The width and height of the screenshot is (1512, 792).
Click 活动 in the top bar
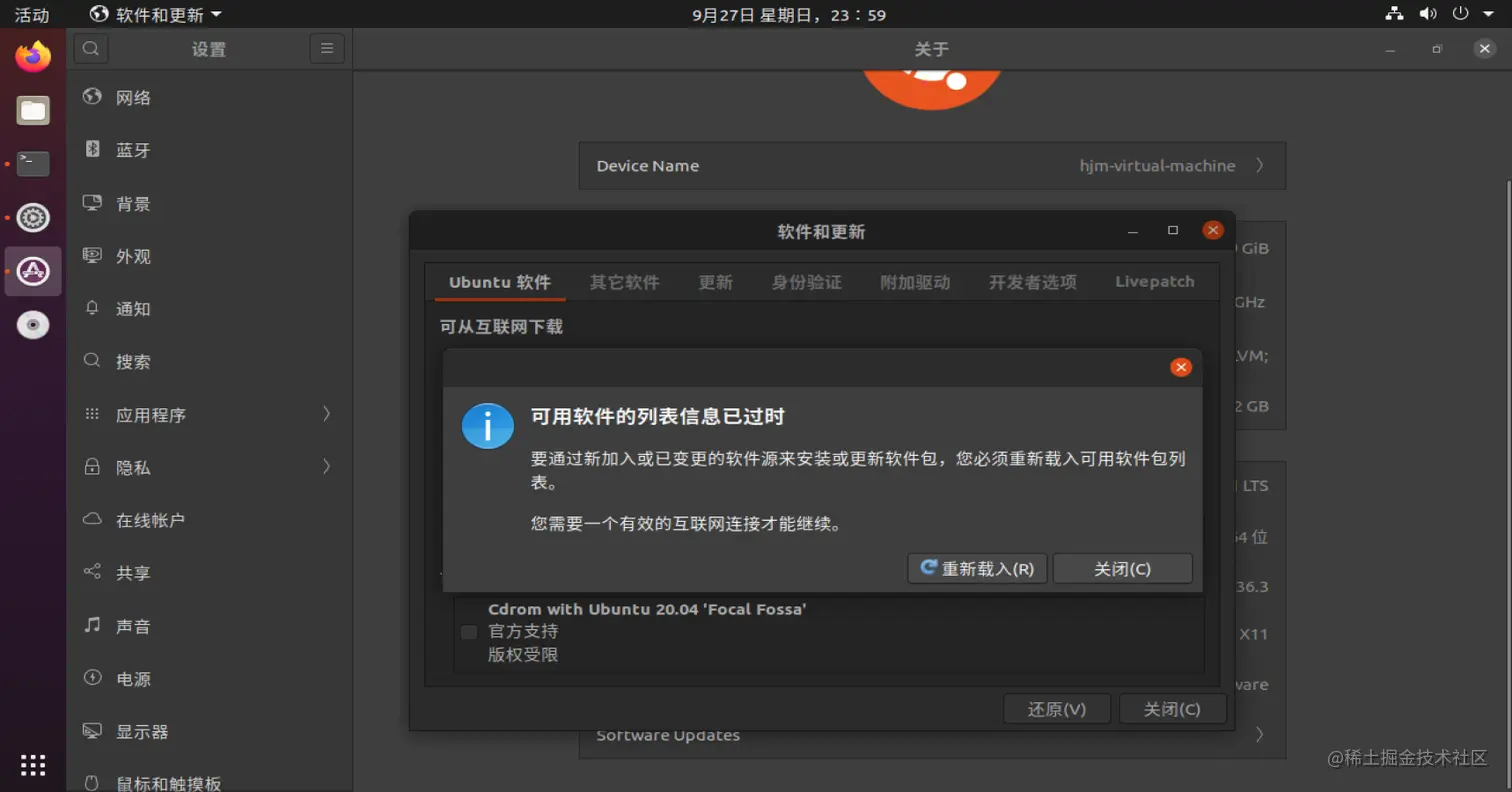tap(32, 15)
